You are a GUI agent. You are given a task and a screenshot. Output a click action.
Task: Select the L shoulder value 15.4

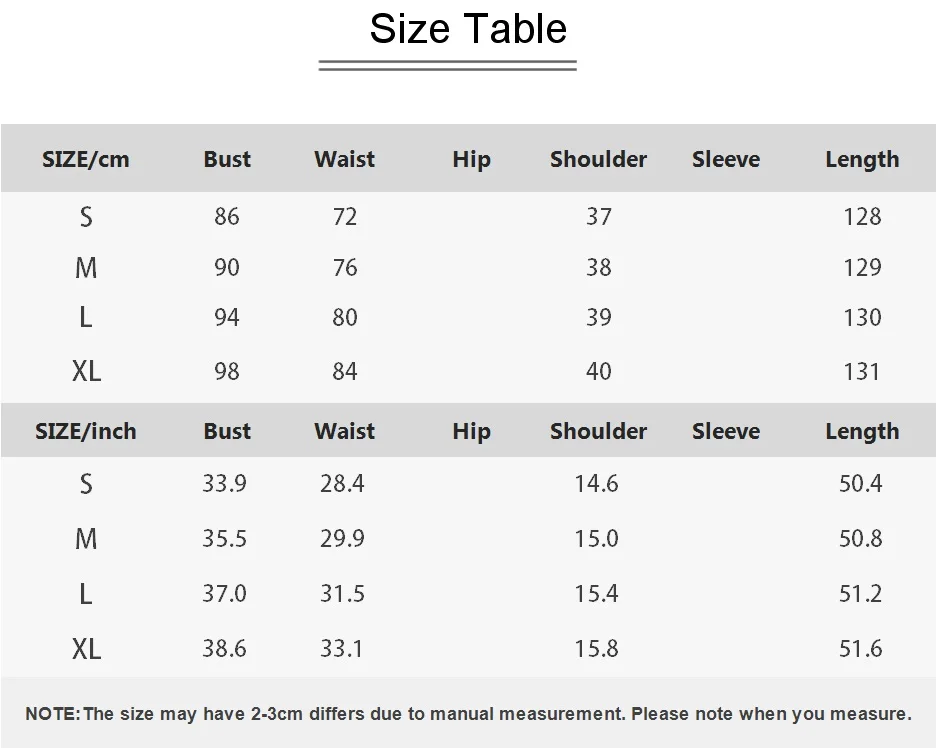click(596, 593)
